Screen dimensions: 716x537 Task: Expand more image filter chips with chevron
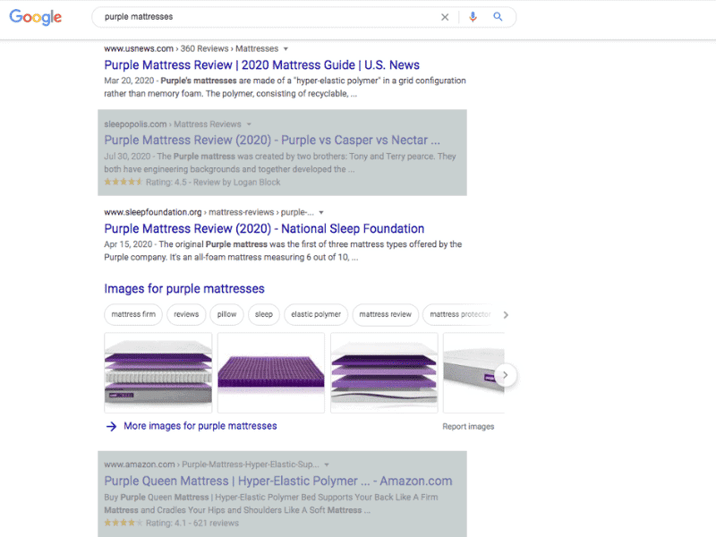pyautogui.click(x=505, y=315)
